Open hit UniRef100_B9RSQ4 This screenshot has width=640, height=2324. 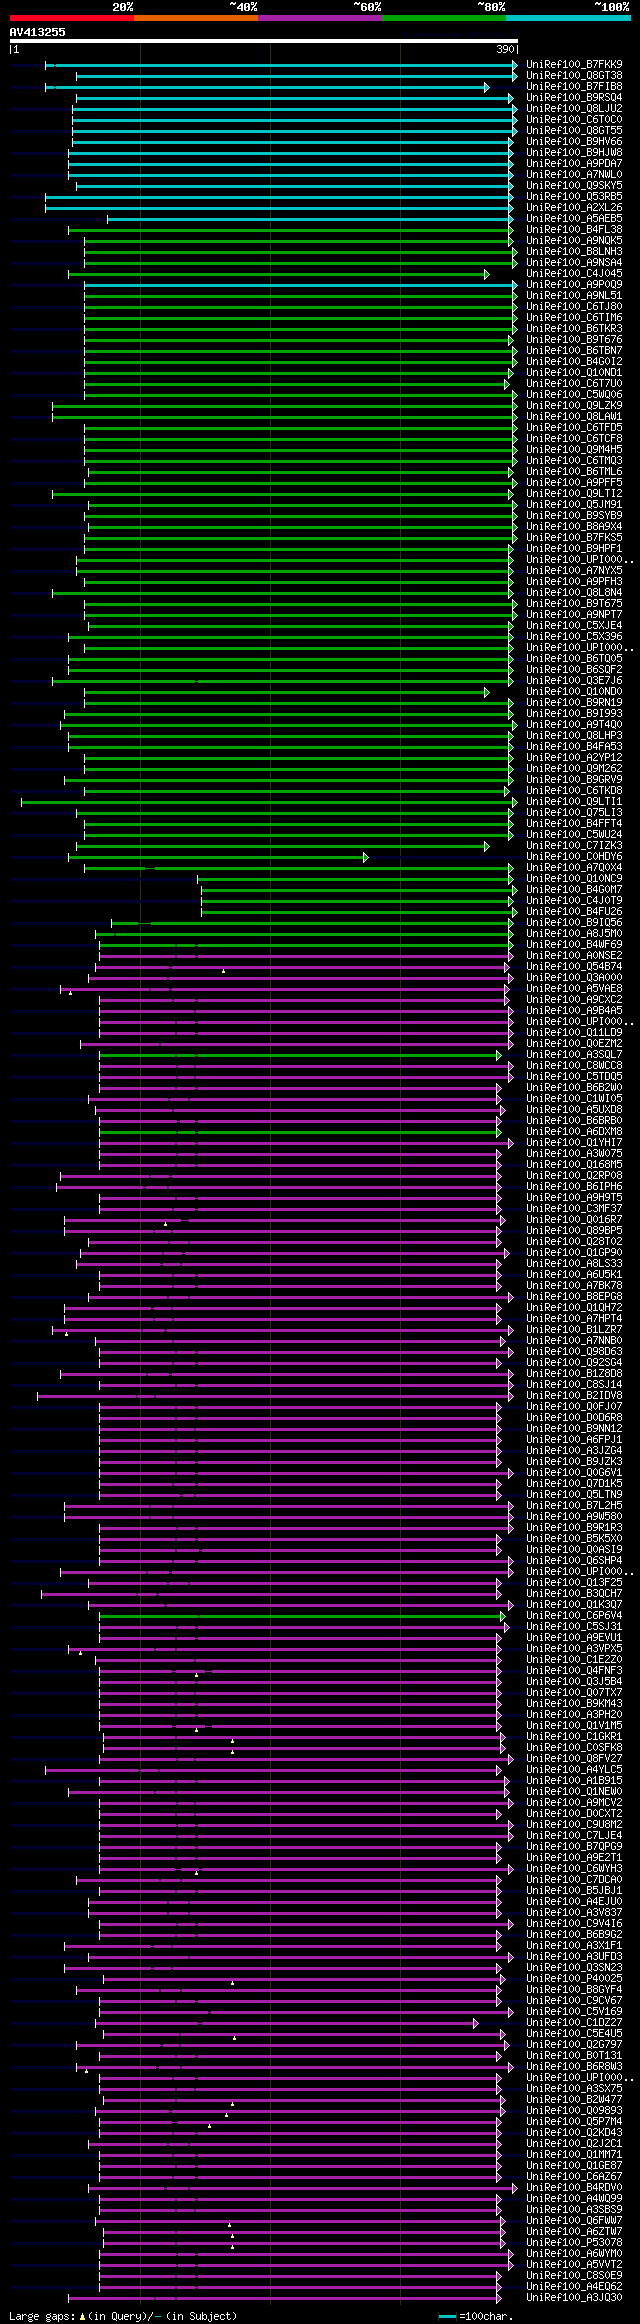click(x=574, y=98)
